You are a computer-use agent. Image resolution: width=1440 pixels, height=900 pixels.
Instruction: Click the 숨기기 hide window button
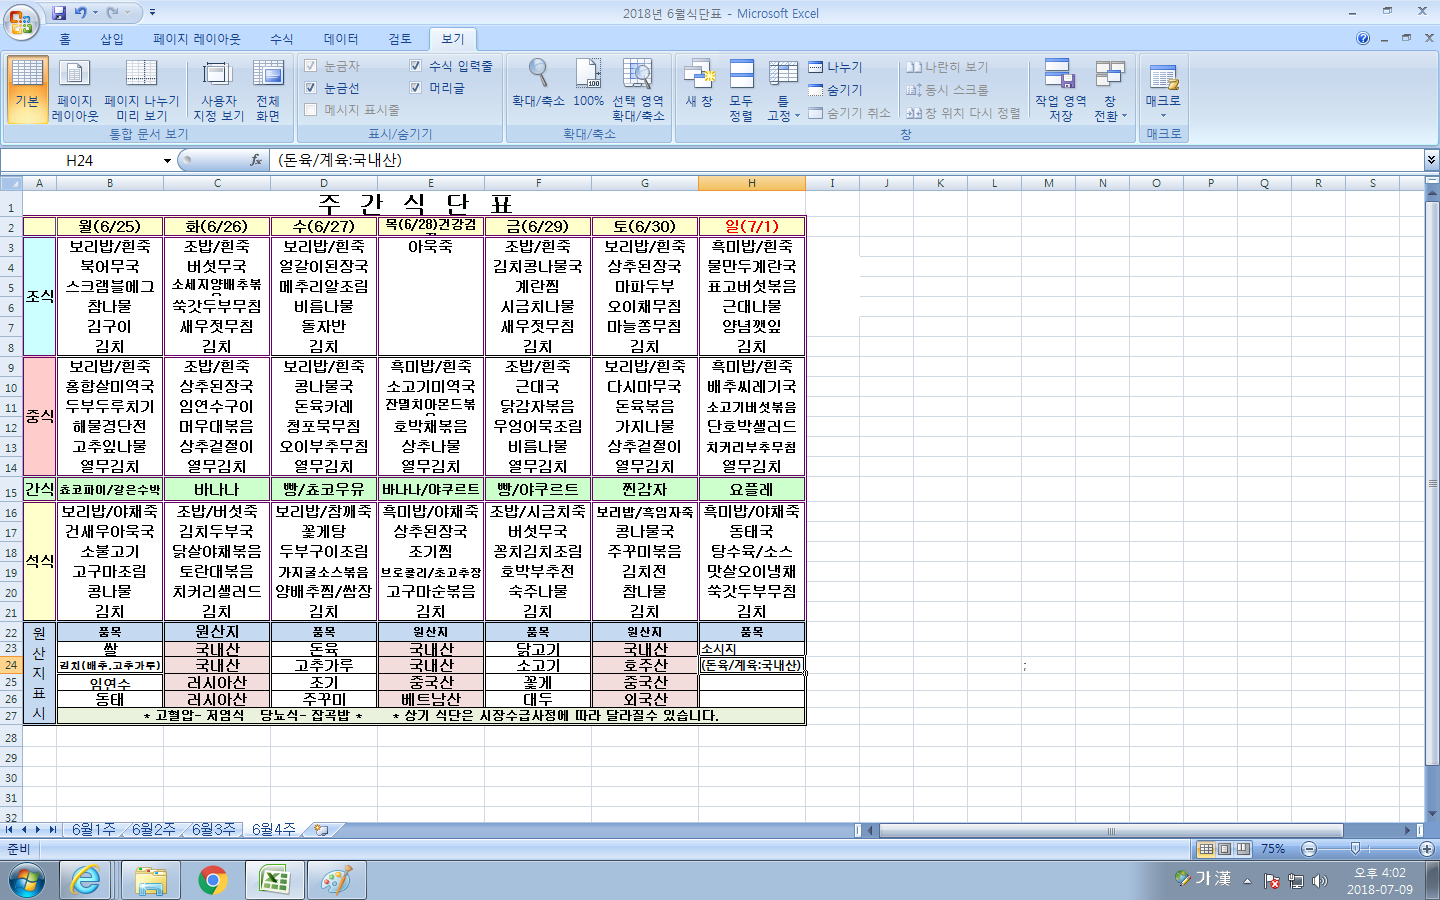click(836, 90)
